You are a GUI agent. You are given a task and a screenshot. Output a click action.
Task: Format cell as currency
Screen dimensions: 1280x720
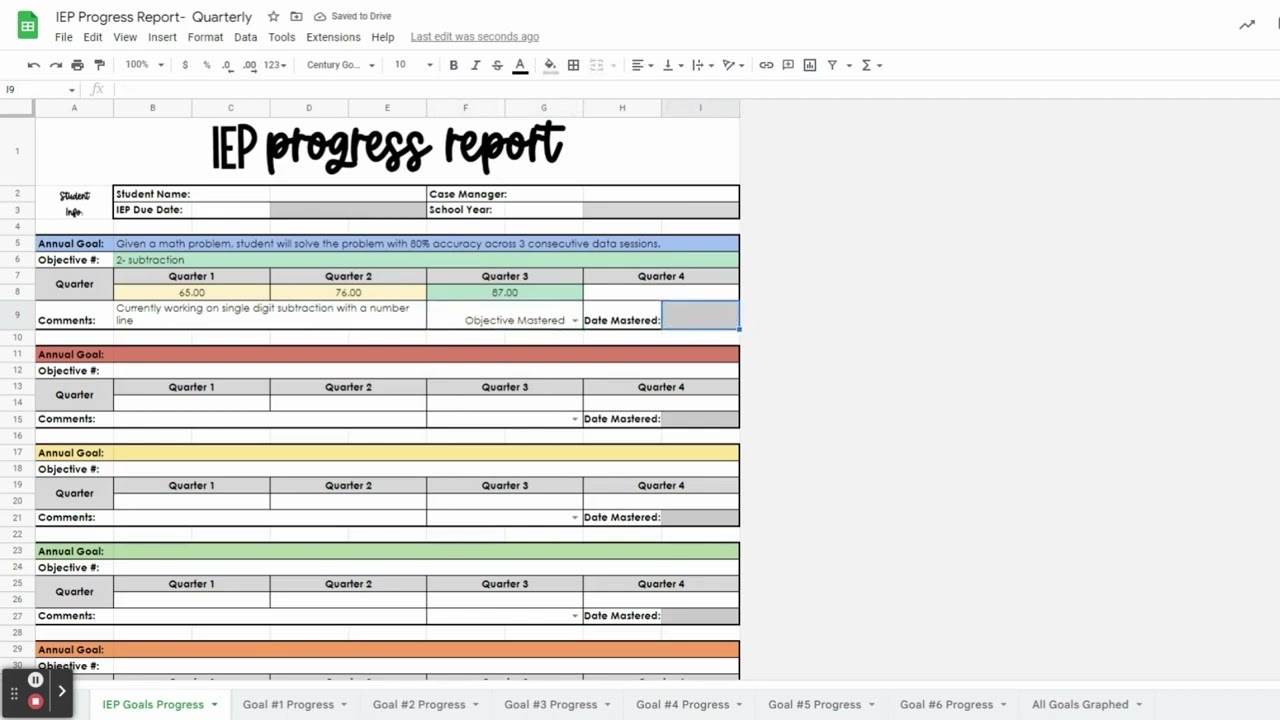[185, 65]
